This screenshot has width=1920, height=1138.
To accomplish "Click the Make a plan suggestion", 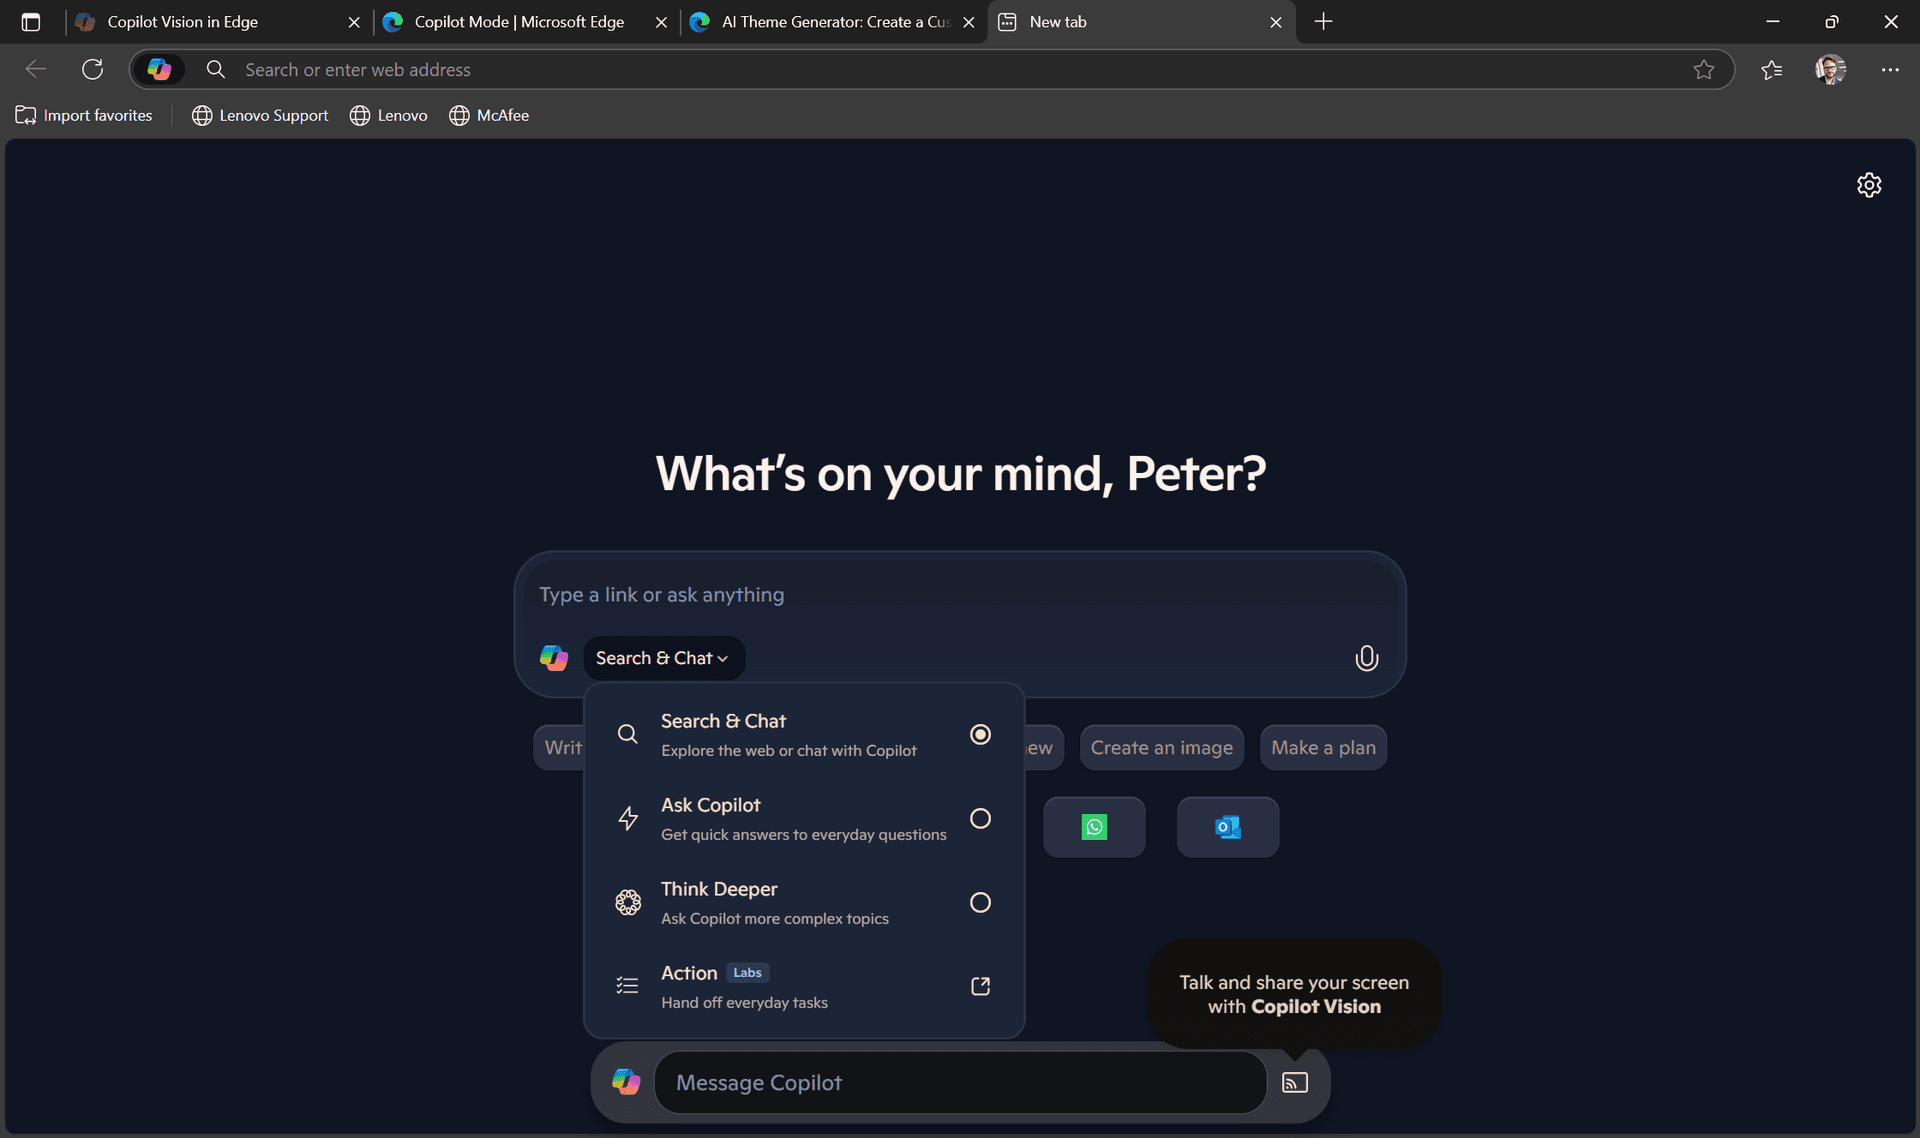I will [x=1322, y=748].
